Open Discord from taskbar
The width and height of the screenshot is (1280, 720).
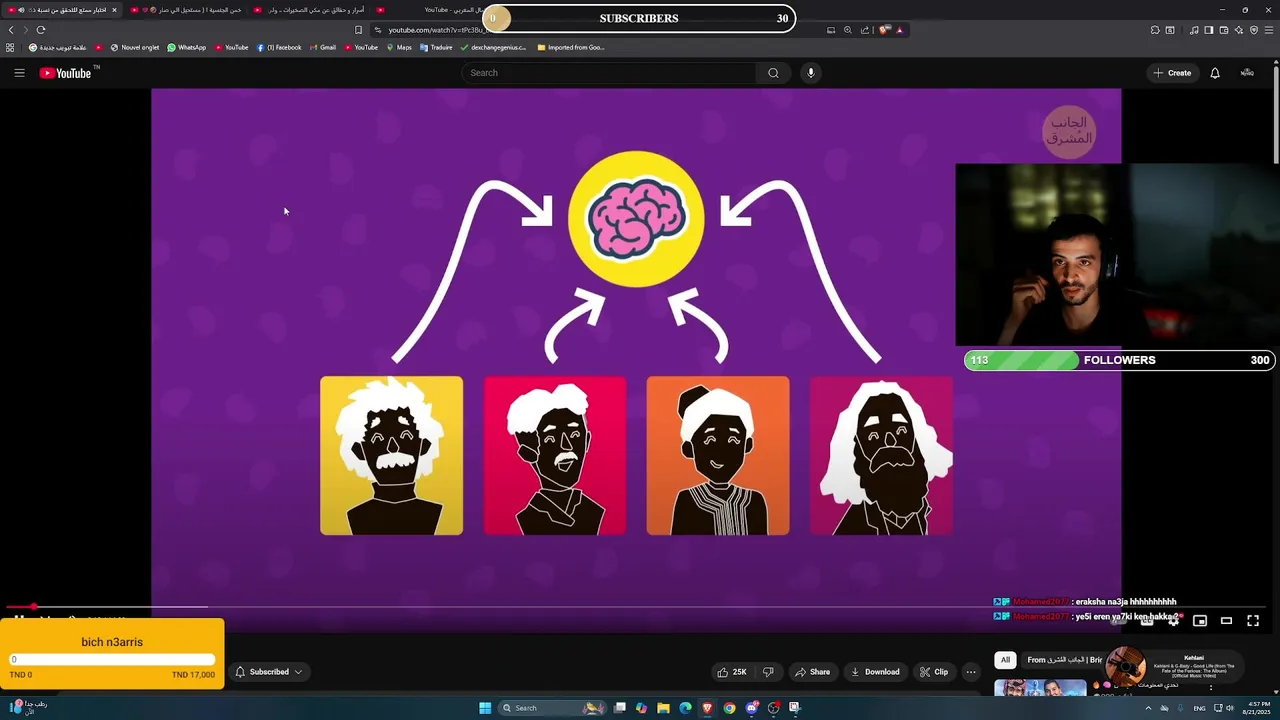tap(751, 708)
